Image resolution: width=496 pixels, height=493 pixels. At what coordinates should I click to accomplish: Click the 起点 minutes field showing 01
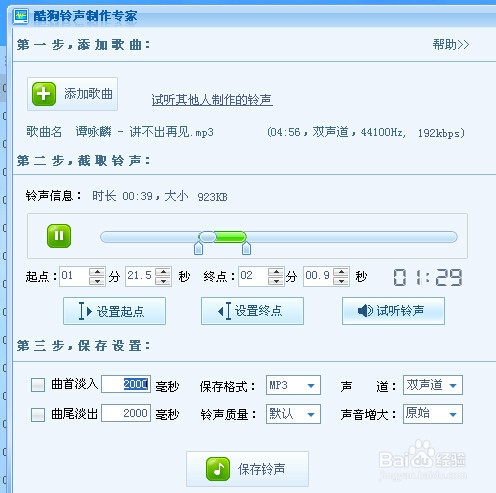(x=74, y=276)
